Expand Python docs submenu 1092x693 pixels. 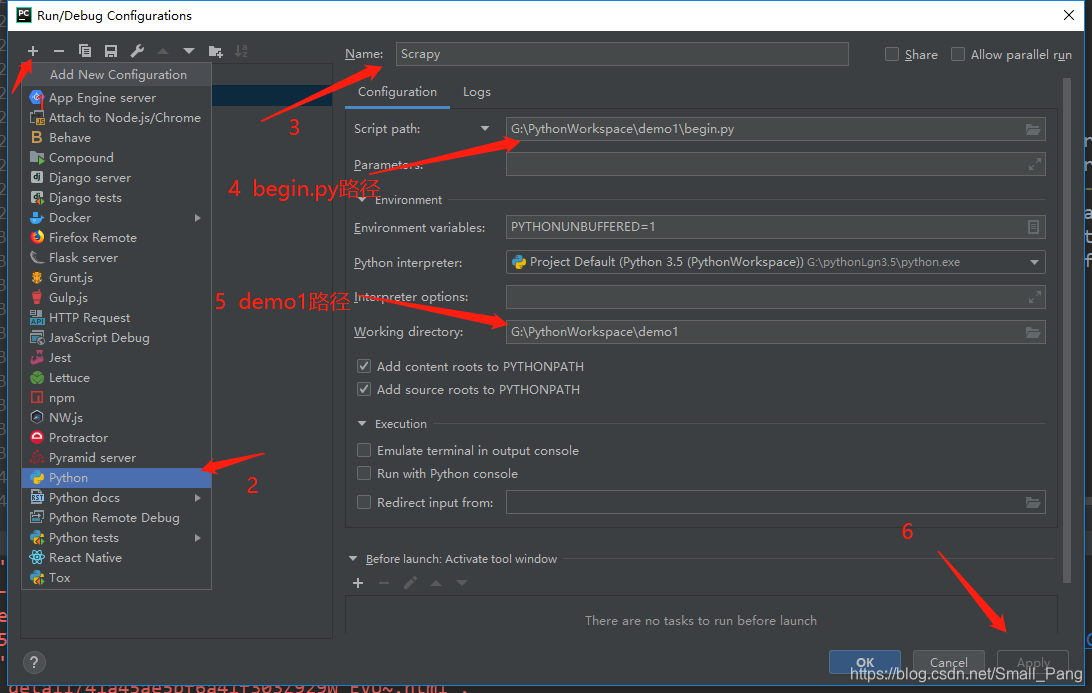[x=198, y=498]
